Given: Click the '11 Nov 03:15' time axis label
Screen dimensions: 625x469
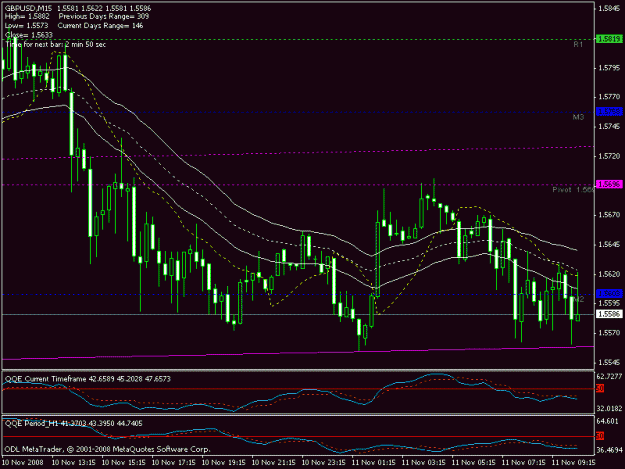Looking at the screenshot, I should pos(424,463).
